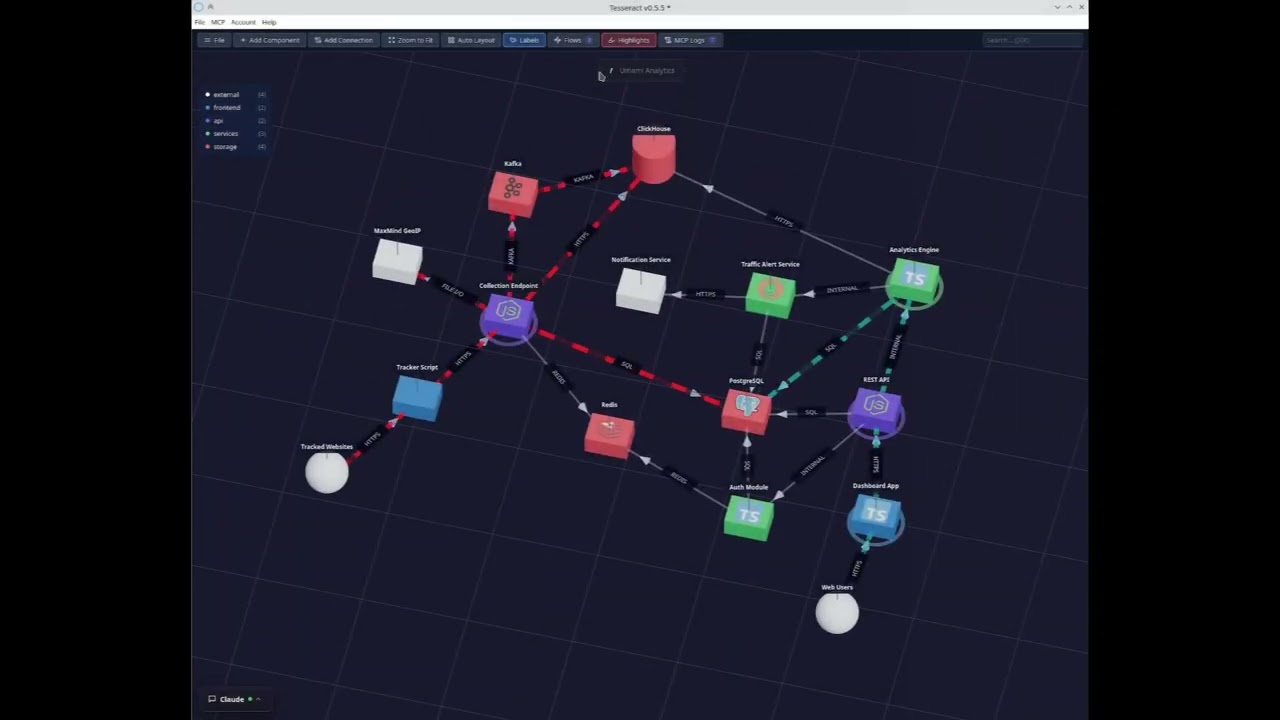
Task: Click the INTERNAL label near Traffic Alert Service
Action: tap(842, 289)
